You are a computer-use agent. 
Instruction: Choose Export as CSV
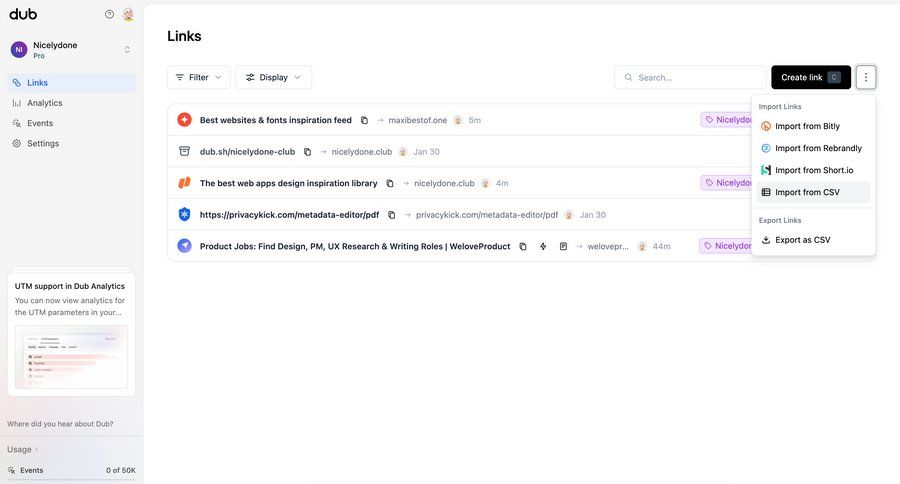point(813,240)
